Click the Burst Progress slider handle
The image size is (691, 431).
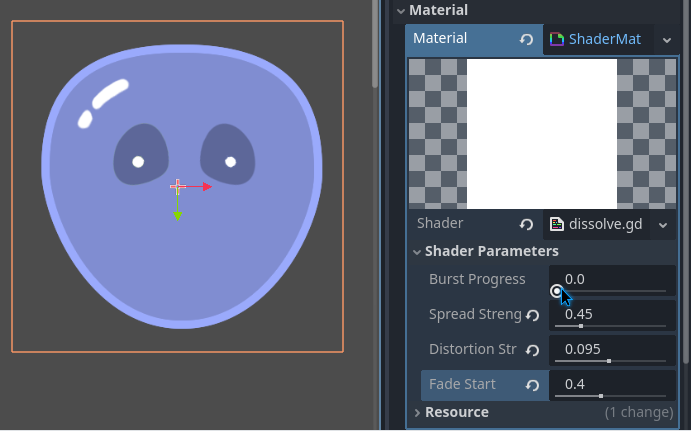click(x=557, y=291)
